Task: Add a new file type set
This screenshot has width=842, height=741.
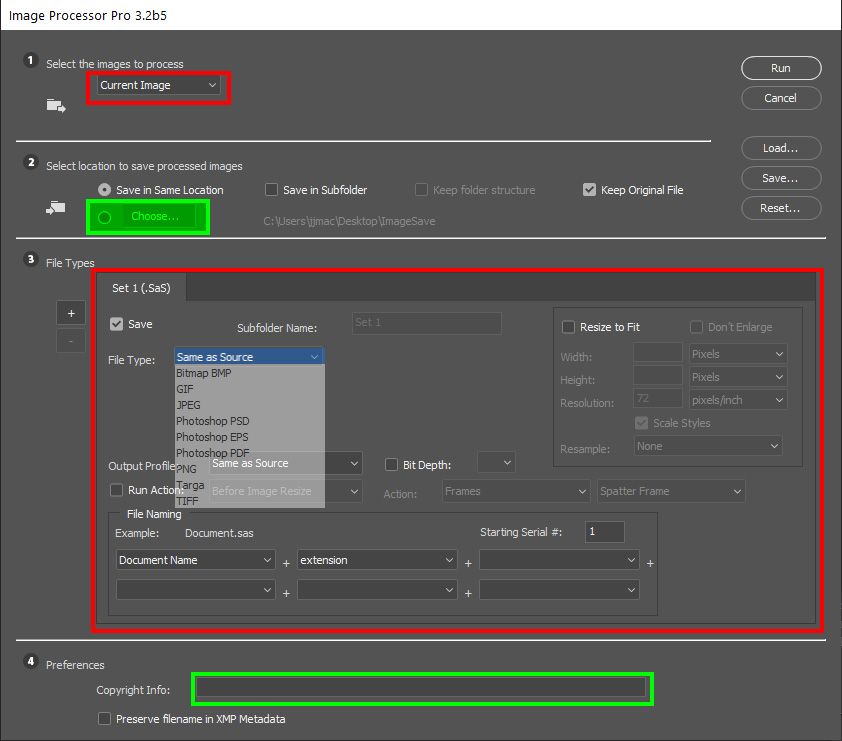Action: pos(71,313)
